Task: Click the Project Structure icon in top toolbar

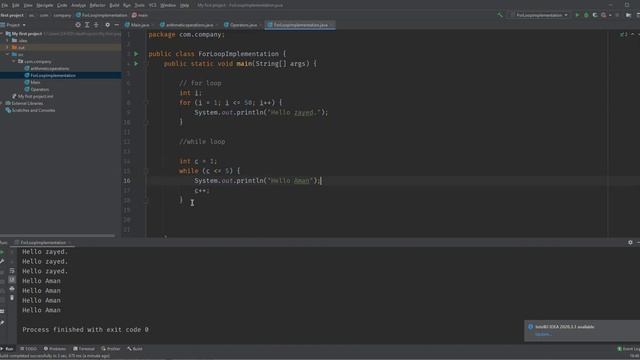Action: (629, 15)
